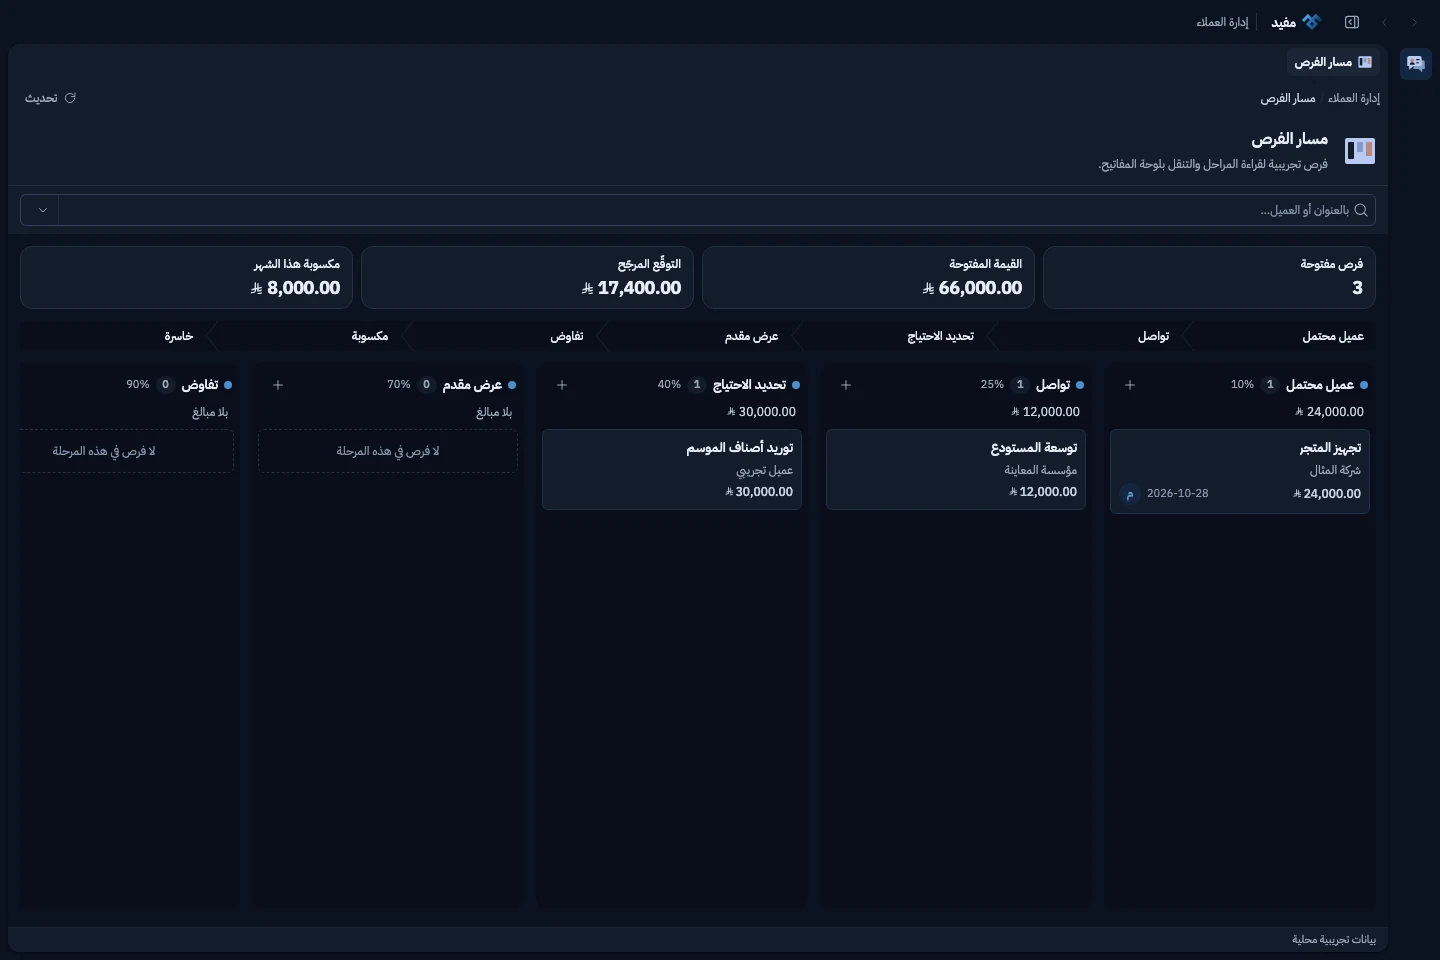Go to إدارة العملاء in the breadcrumb trail

tap(1354, 98)
